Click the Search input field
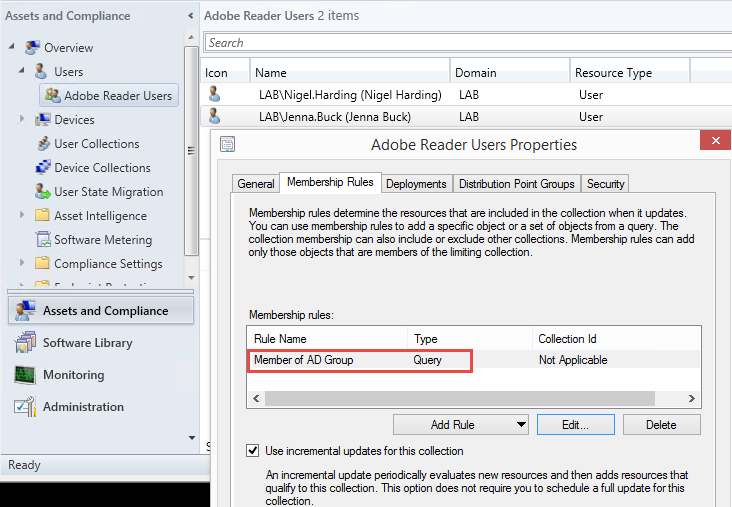 [468, 42]
